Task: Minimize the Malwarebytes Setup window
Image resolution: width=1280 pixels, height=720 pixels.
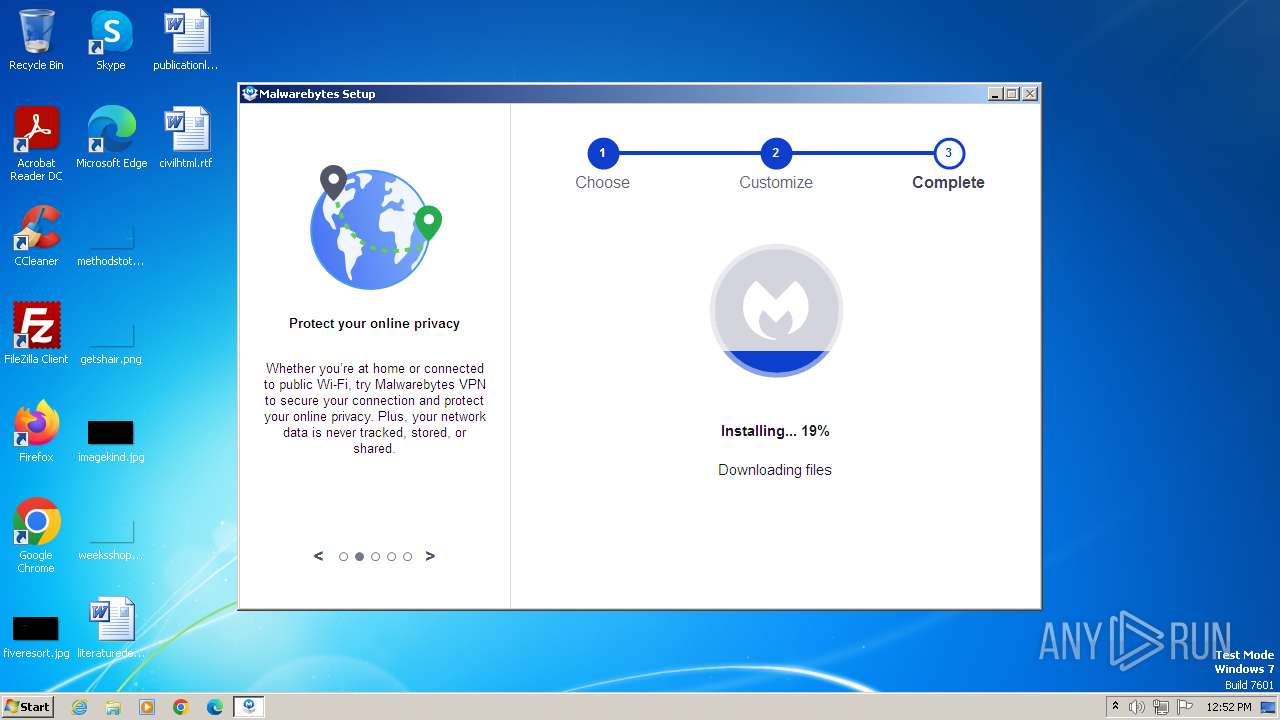Action: click(994, 94)
